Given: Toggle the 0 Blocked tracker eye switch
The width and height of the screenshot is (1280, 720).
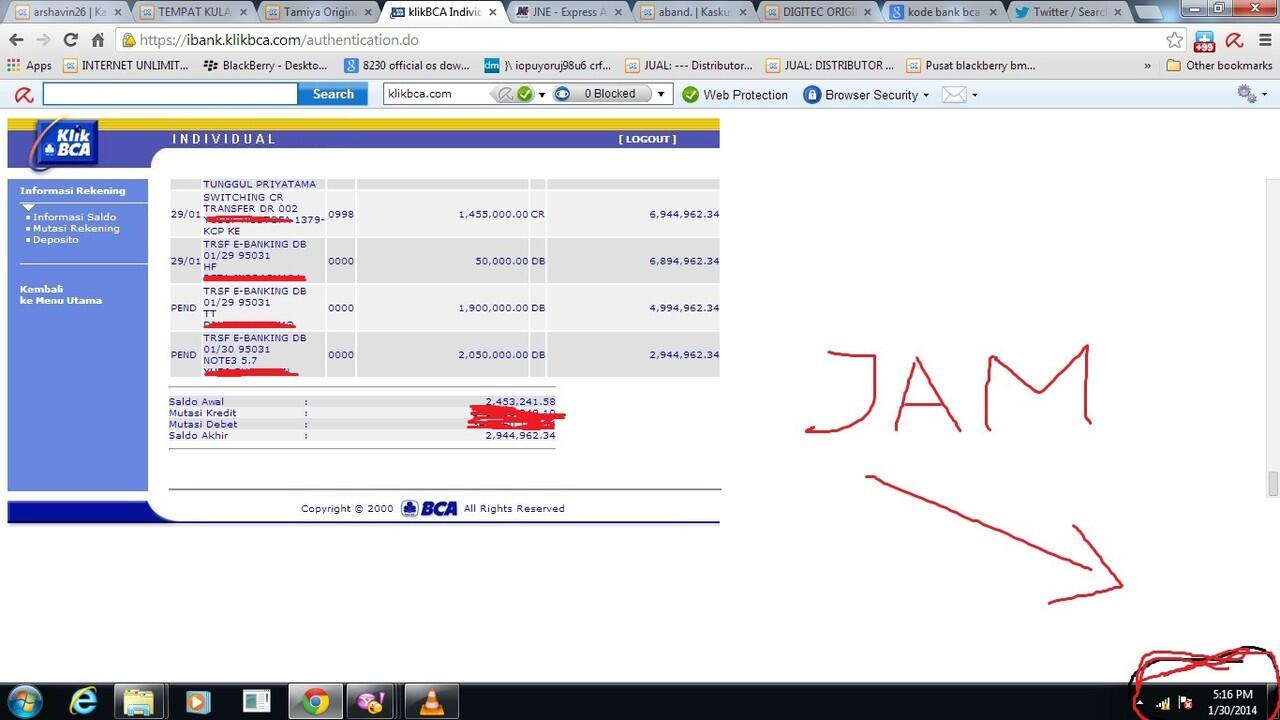Looking at the screenshot, I should [562, 94].
